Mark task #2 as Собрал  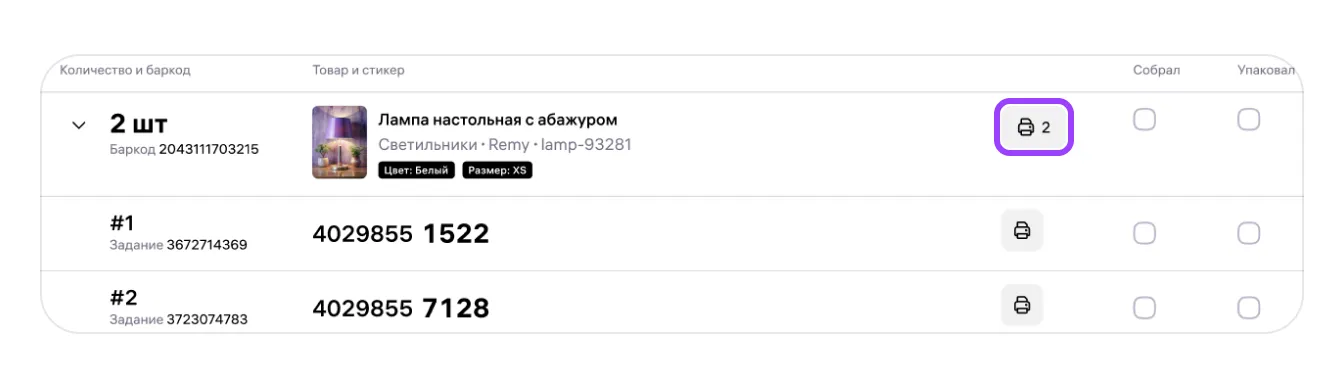coord(1144,308)
